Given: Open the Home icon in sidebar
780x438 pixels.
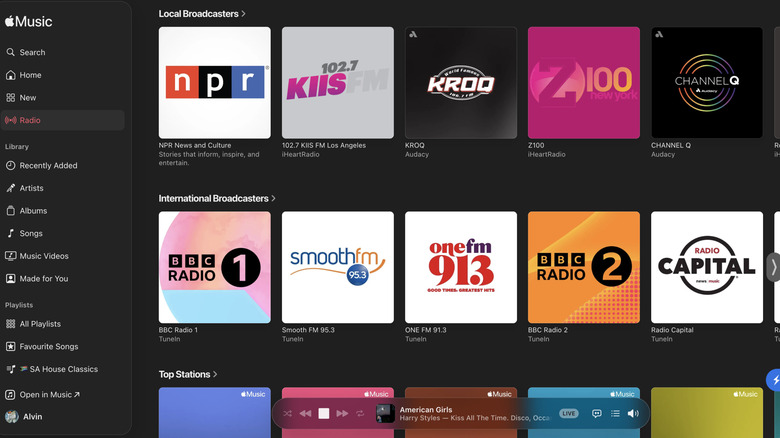Looking at the screenshot, I should point(10,75).
